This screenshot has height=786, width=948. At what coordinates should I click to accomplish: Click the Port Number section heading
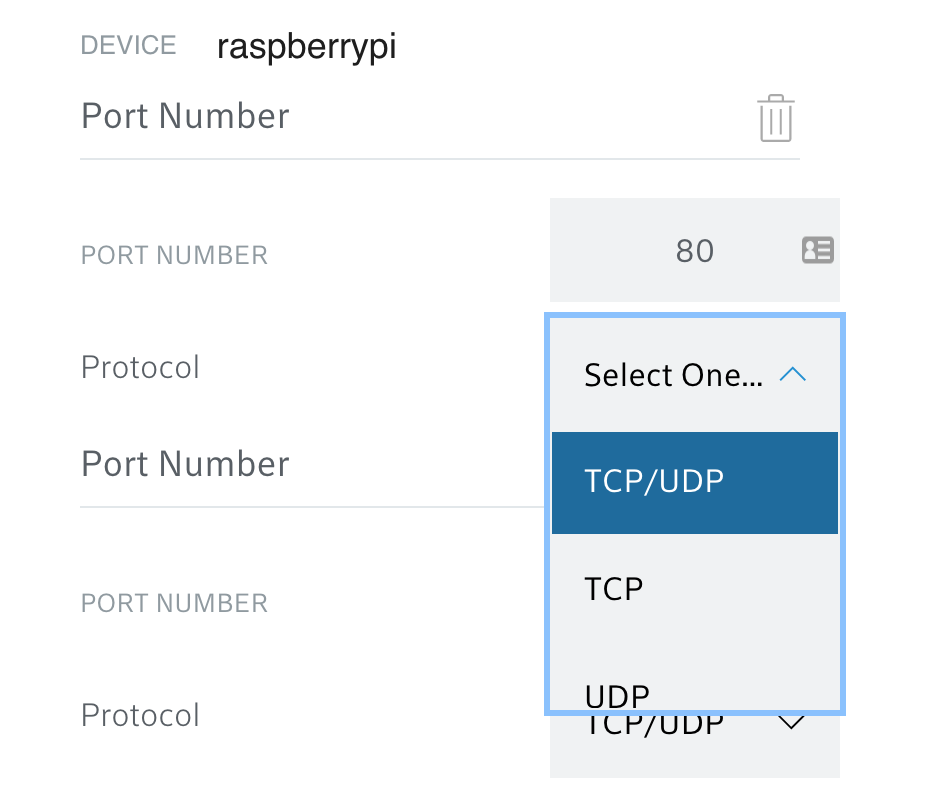[184, 116]
